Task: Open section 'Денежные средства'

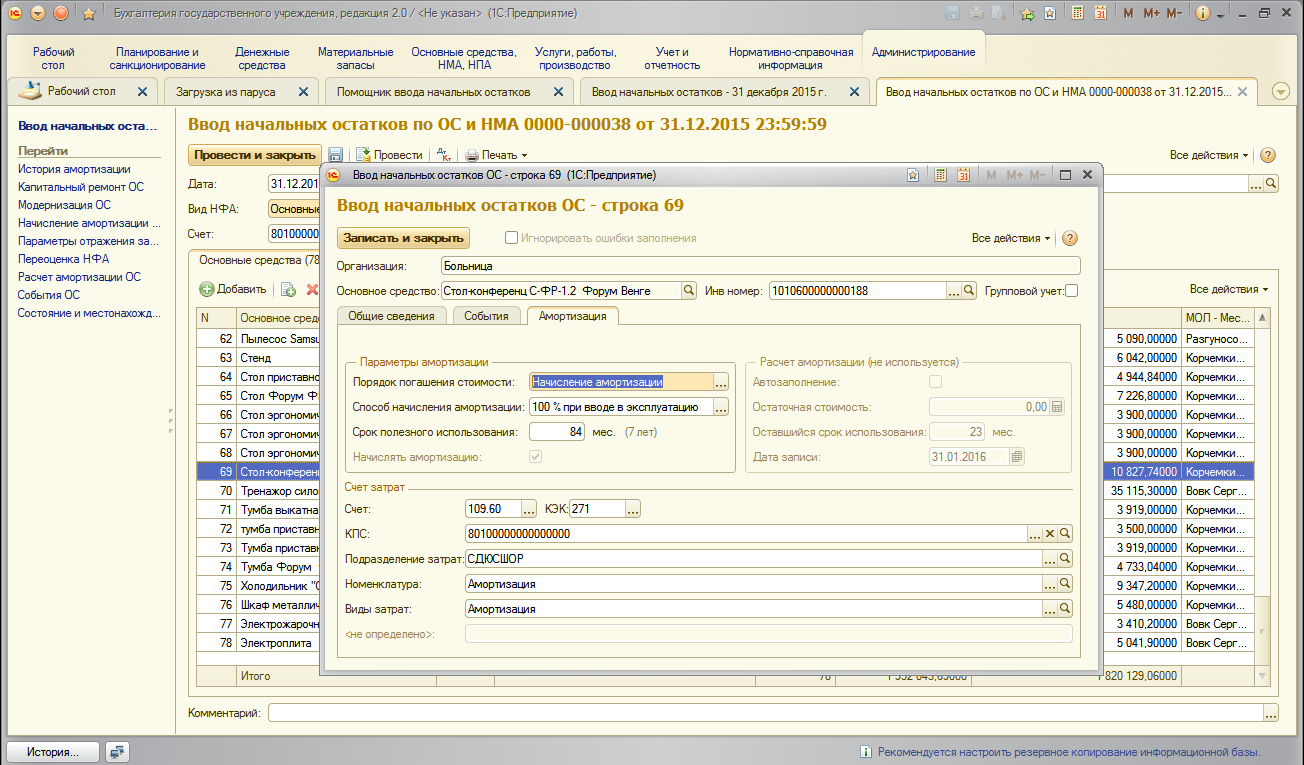Action: (x=262, y=58)
